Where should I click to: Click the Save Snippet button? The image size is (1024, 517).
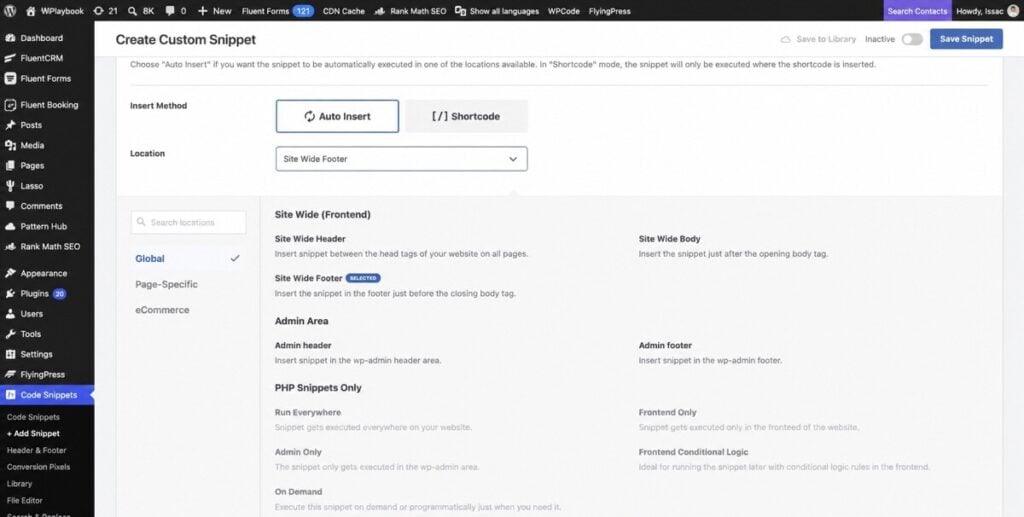click(966, 39)
